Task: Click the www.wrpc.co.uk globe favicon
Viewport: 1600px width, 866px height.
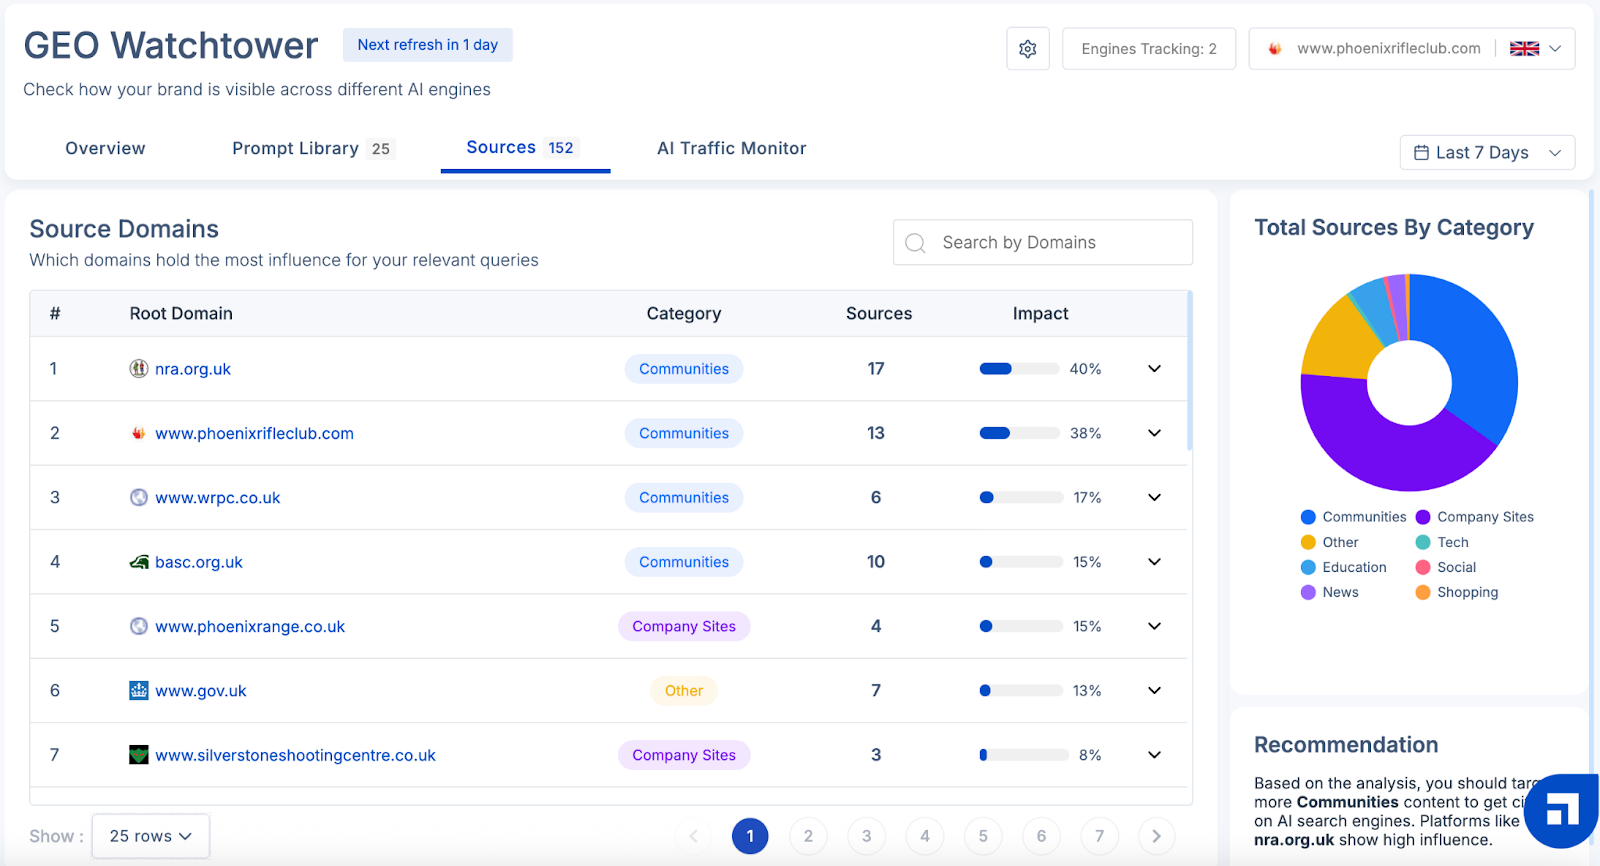Action: click(139, 497)
